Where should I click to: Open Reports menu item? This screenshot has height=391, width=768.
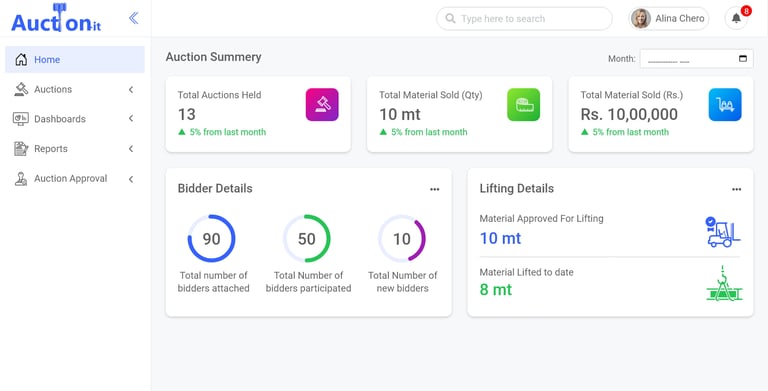pos(75,148)
